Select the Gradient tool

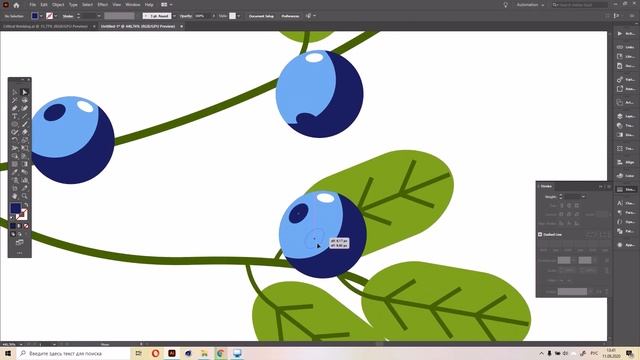click(x=24, y=164)
